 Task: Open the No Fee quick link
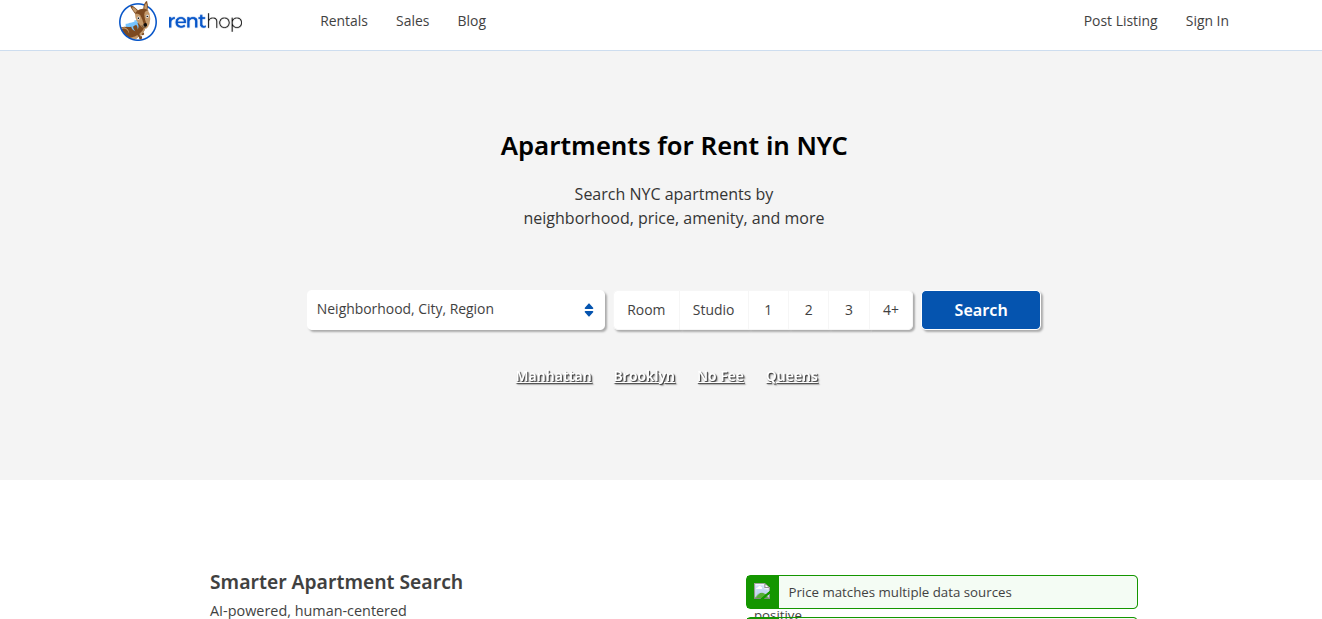tap(721, 377)
